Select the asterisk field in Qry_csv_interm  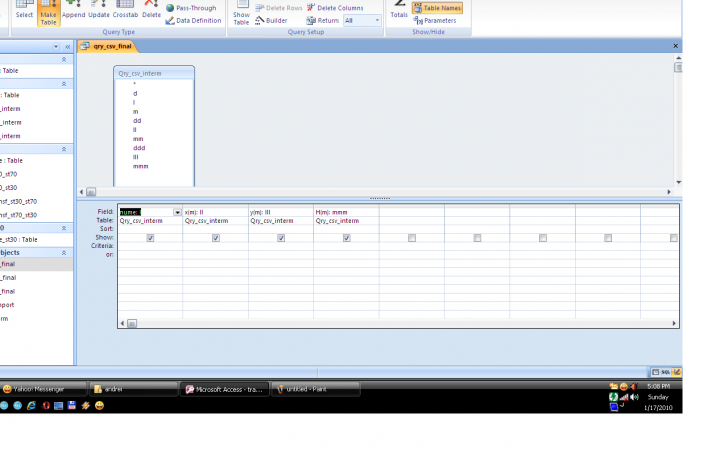click(135, 84)
